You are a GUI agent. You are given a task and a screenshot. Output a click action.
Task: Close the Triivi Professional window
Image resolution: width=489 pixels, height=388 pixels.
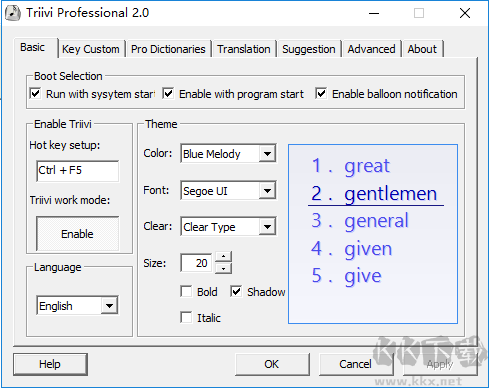[465, 13]
